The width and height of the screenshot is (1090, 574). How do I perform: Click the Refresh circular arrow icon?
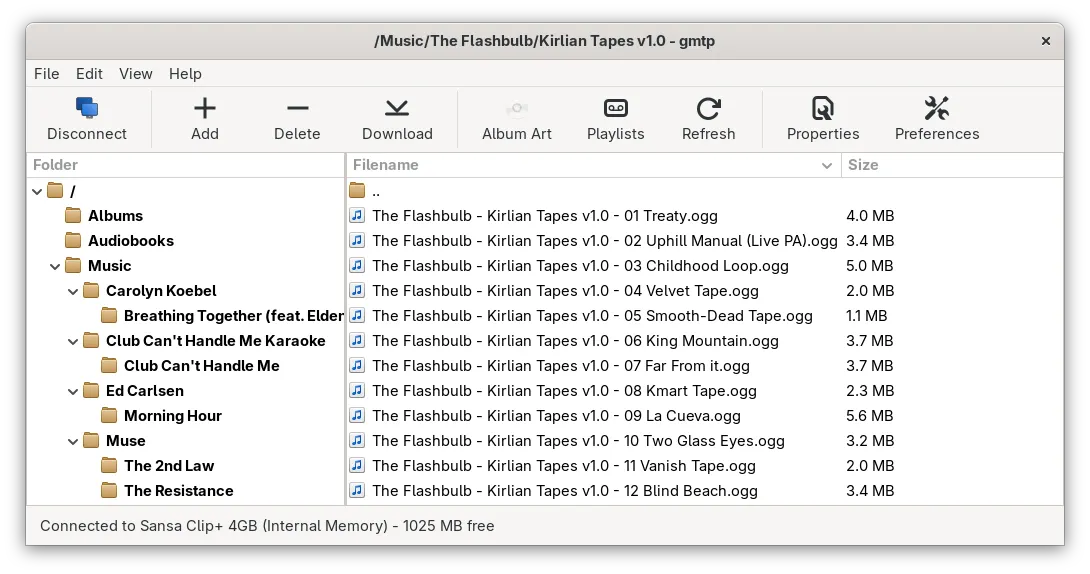(708, 108)
